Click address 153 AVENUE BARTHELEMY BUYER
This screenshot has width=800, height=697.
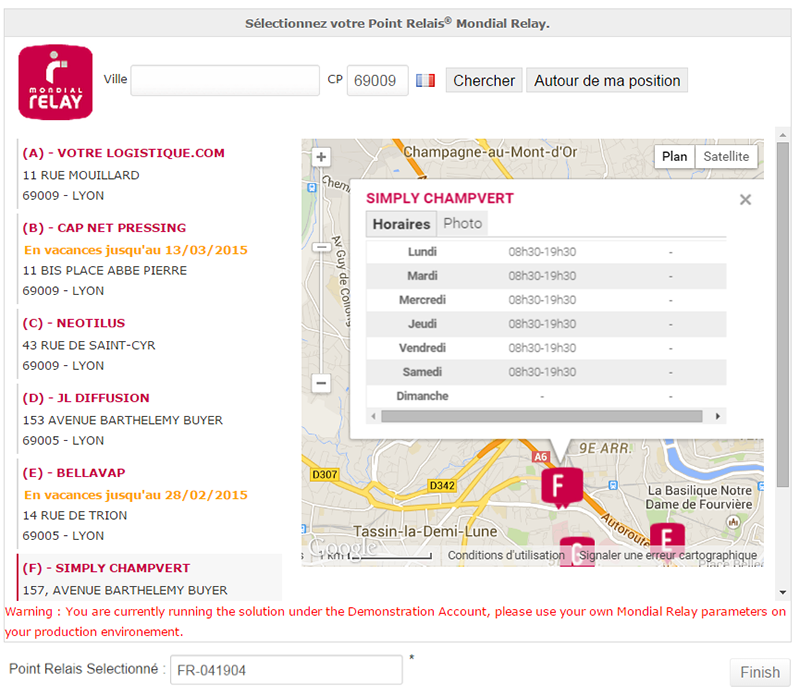[122, 420]
